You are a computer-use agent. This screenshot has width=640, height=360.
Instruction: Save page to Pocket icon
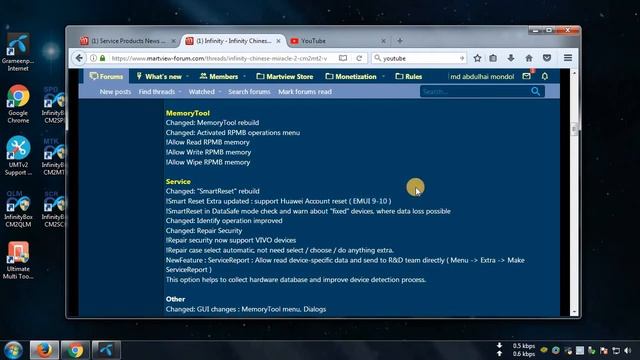pos(547,58)
